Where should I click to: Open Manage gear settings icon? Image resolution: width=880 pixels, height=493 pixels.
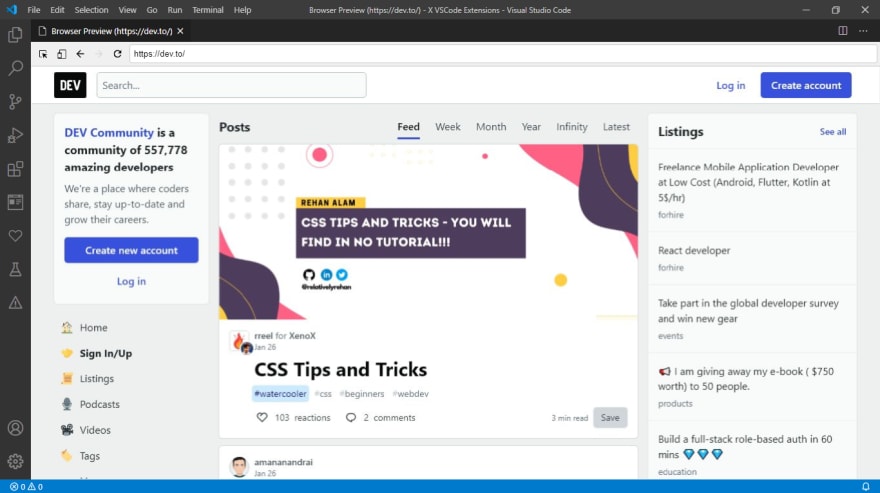click(15, 462)
